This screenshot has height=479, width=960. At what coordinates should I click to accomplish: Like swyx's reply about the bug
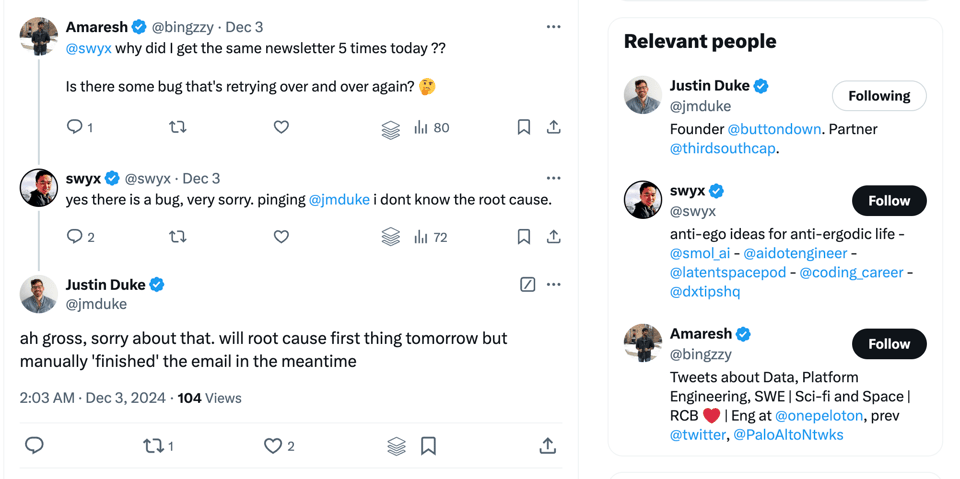pyautogui.click(x=281, y=237)
